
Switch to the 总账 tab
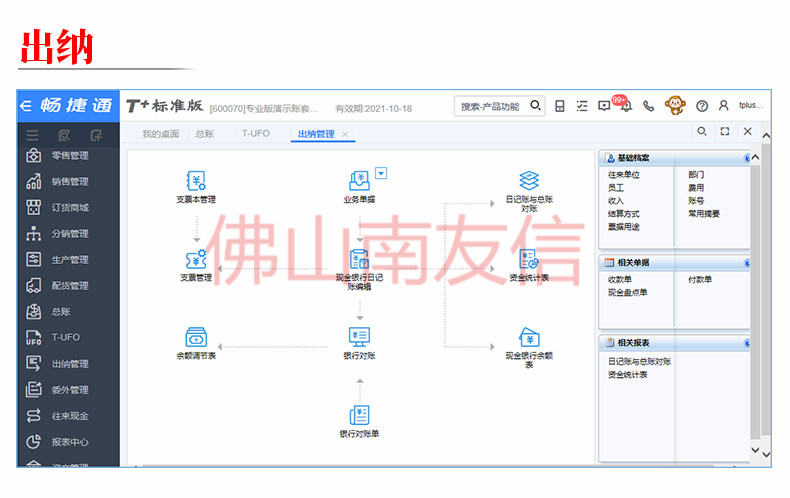(x=205, y=134)
